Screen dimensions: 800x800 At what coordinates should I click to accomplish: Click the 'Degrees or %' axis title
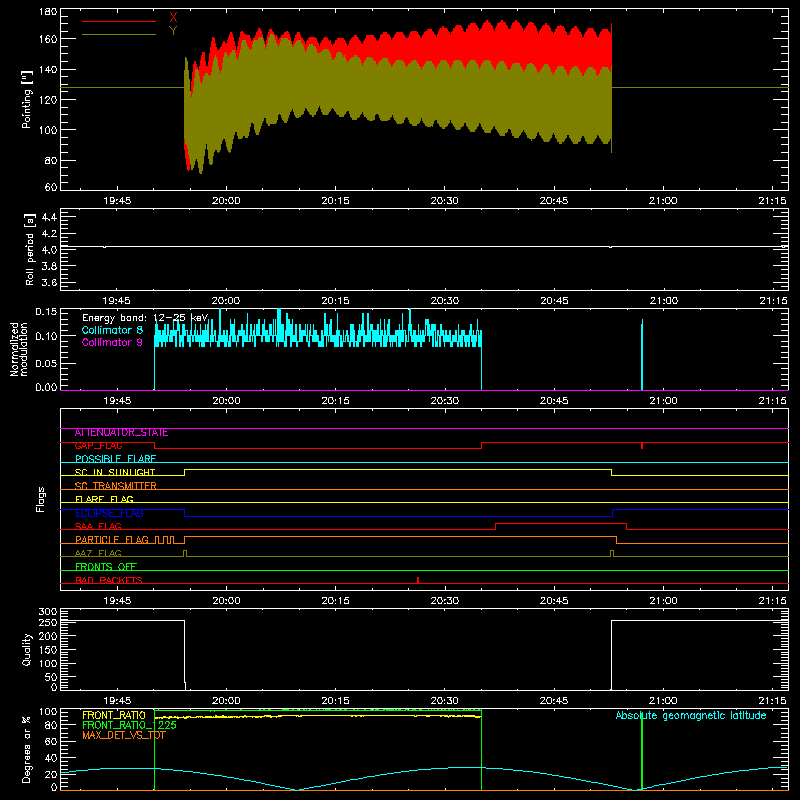(x=27, y=749)
